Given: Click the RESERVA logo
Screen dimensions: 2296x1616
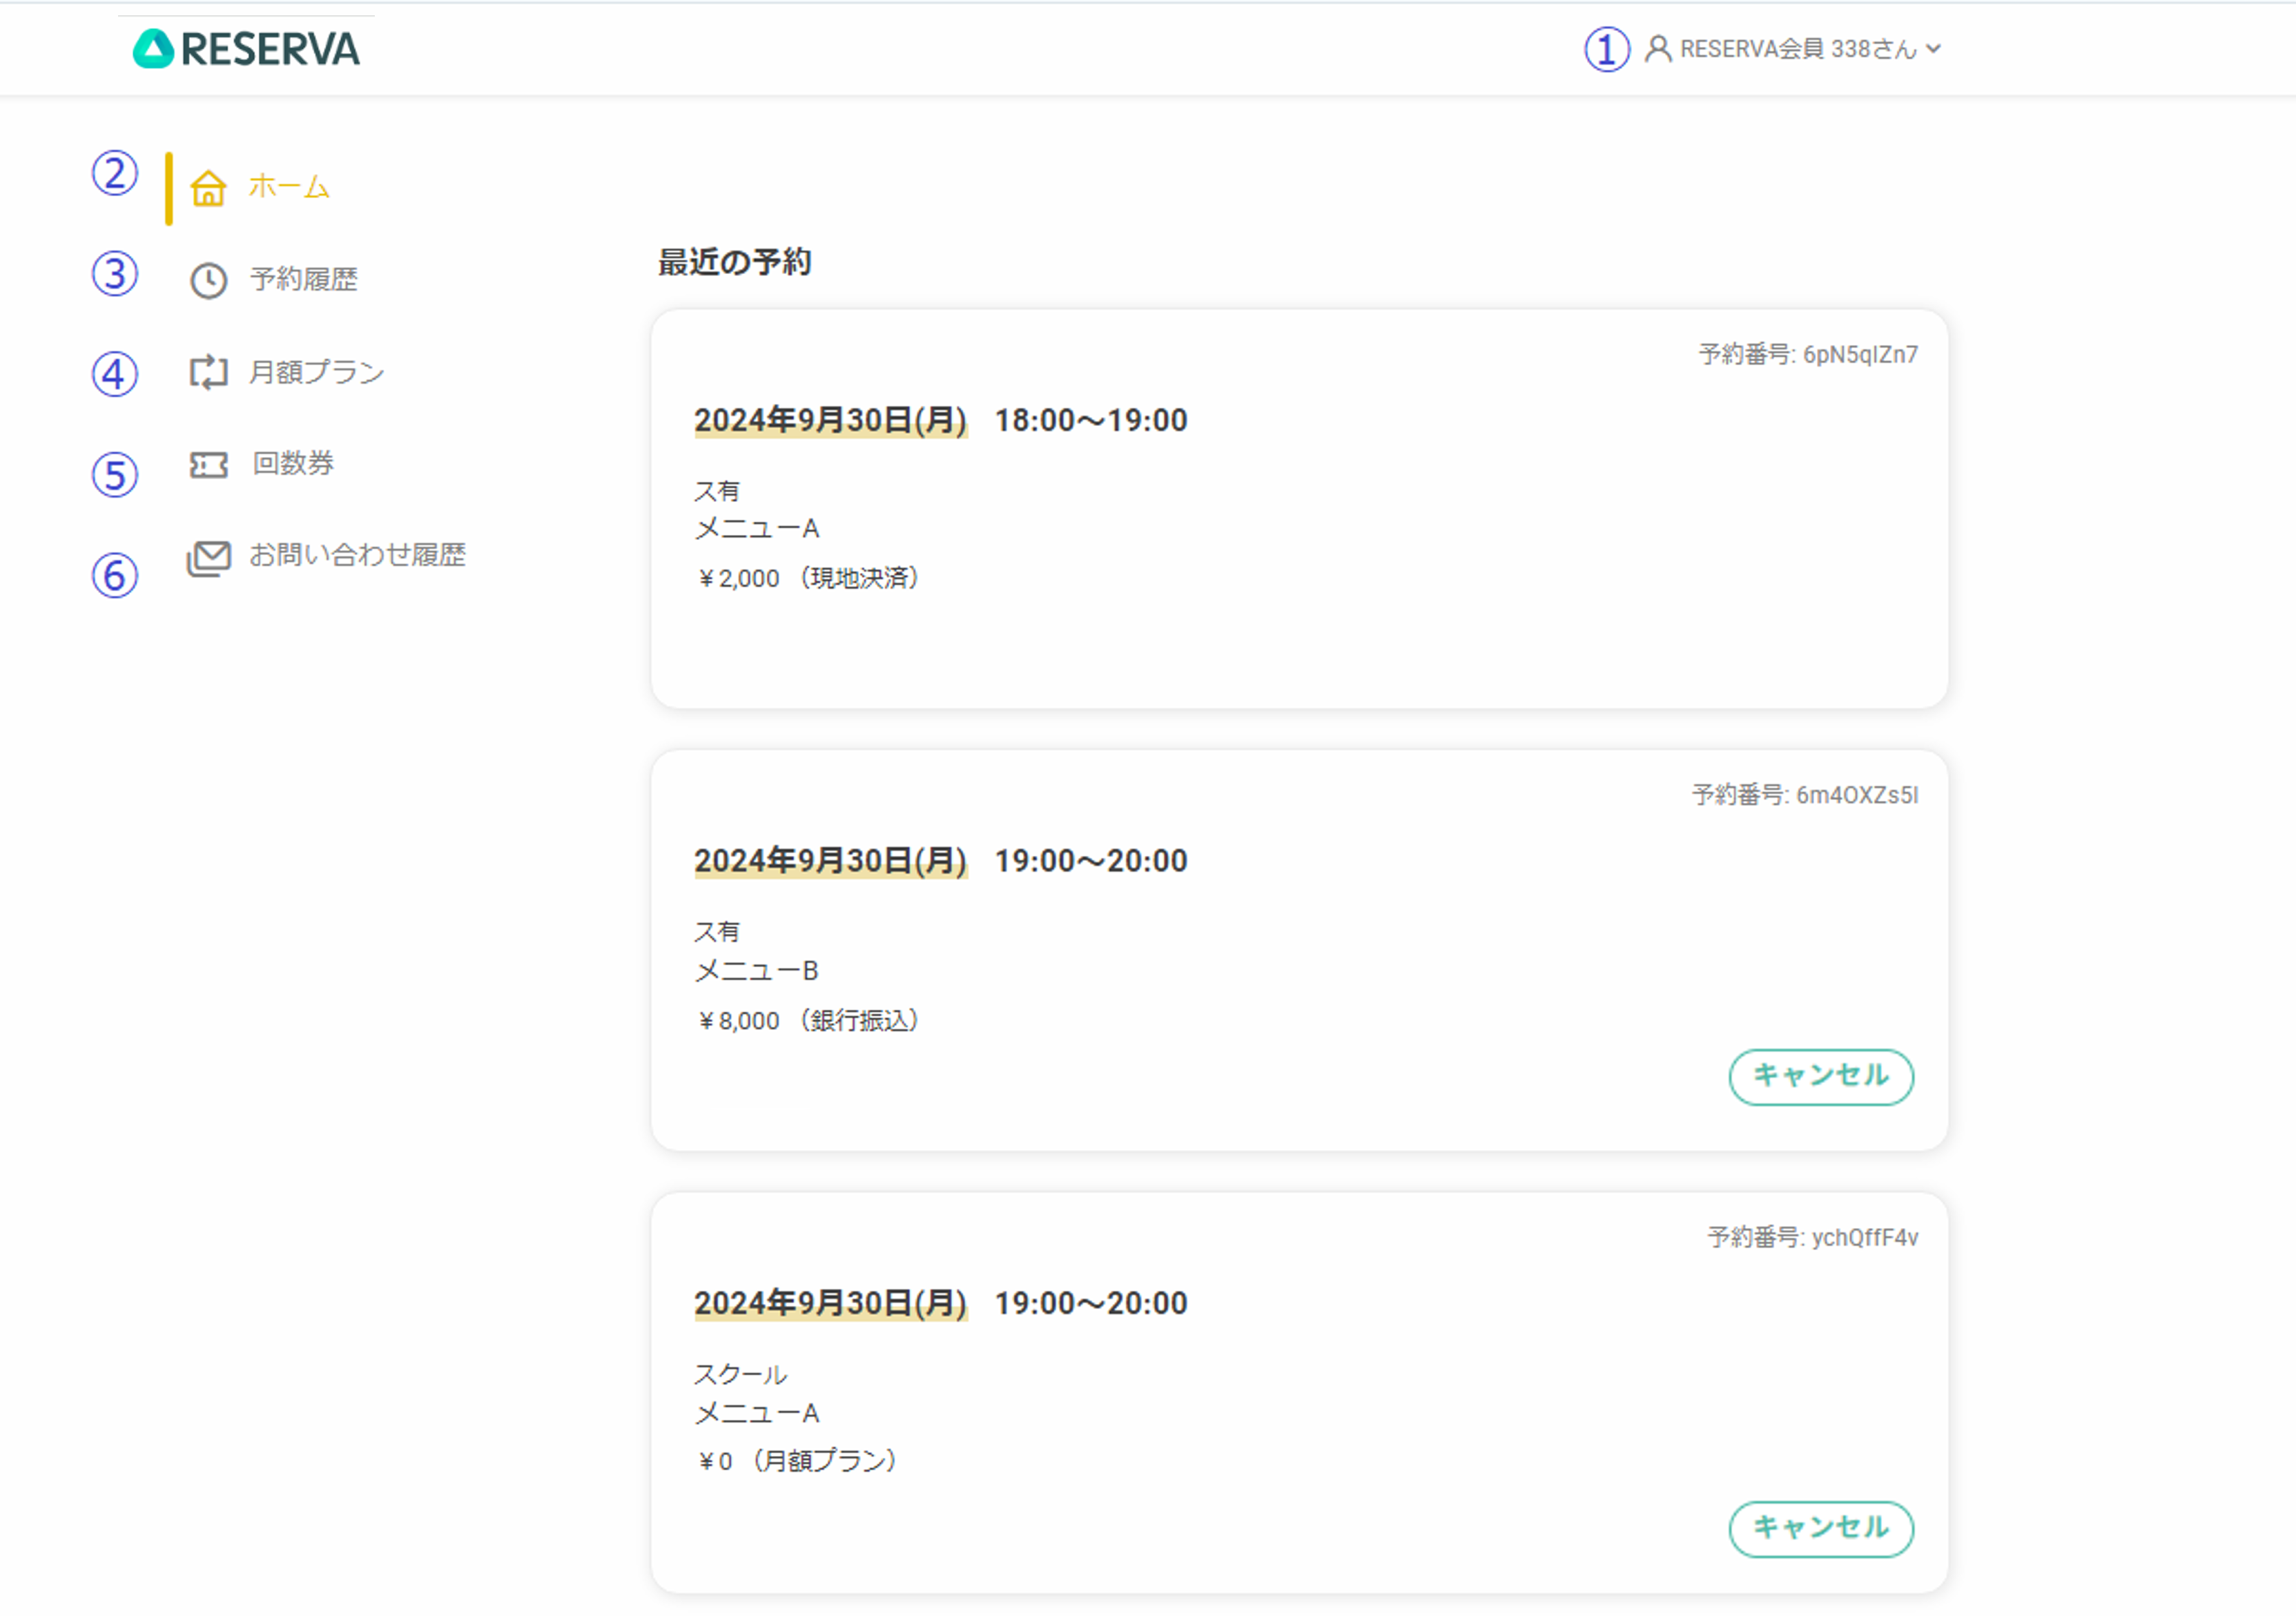Looking at the screenshot, I should click(x=246, y=48).
